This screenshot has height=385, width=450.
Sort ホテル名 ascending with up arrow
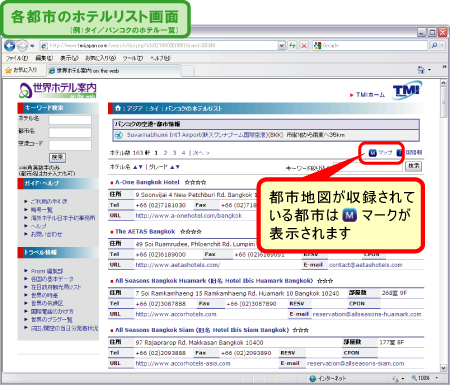[135, 167]
